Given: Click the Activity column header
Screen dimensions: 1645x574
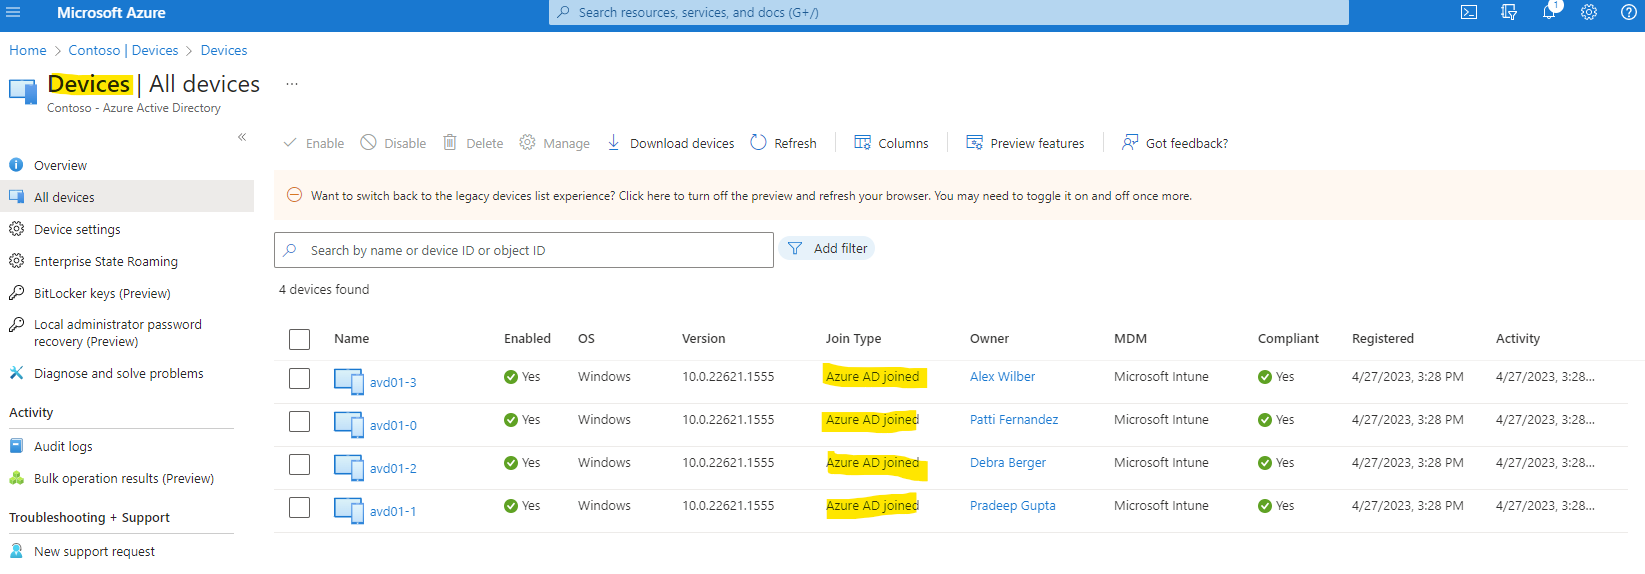Looking at the screenshot, I should coord(1518,338).
